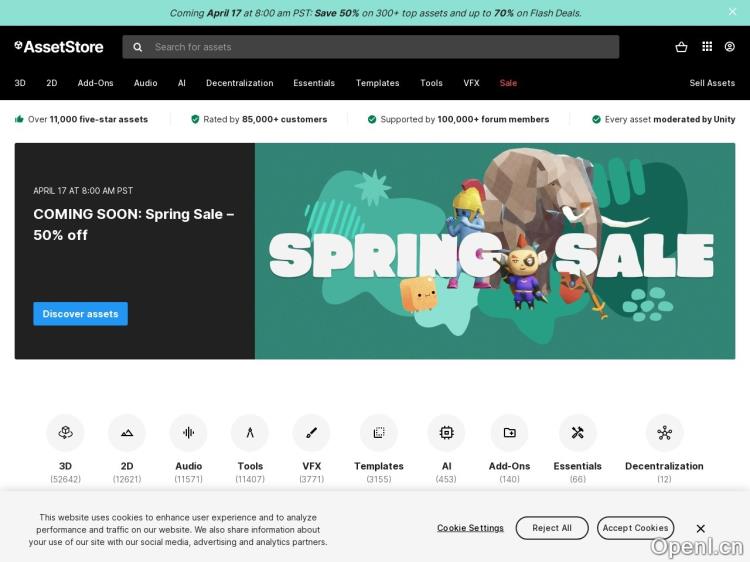The height and width of the screenshot is (562, 750).
Task: Open the user account icon
Action: [729, 46]
